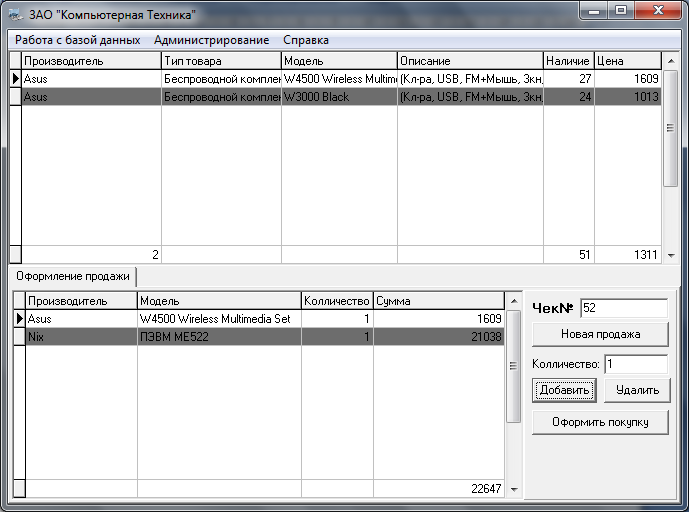Focus the 'Колличество' input field
This screenshot has width=689, height=512.
[636, 364]
